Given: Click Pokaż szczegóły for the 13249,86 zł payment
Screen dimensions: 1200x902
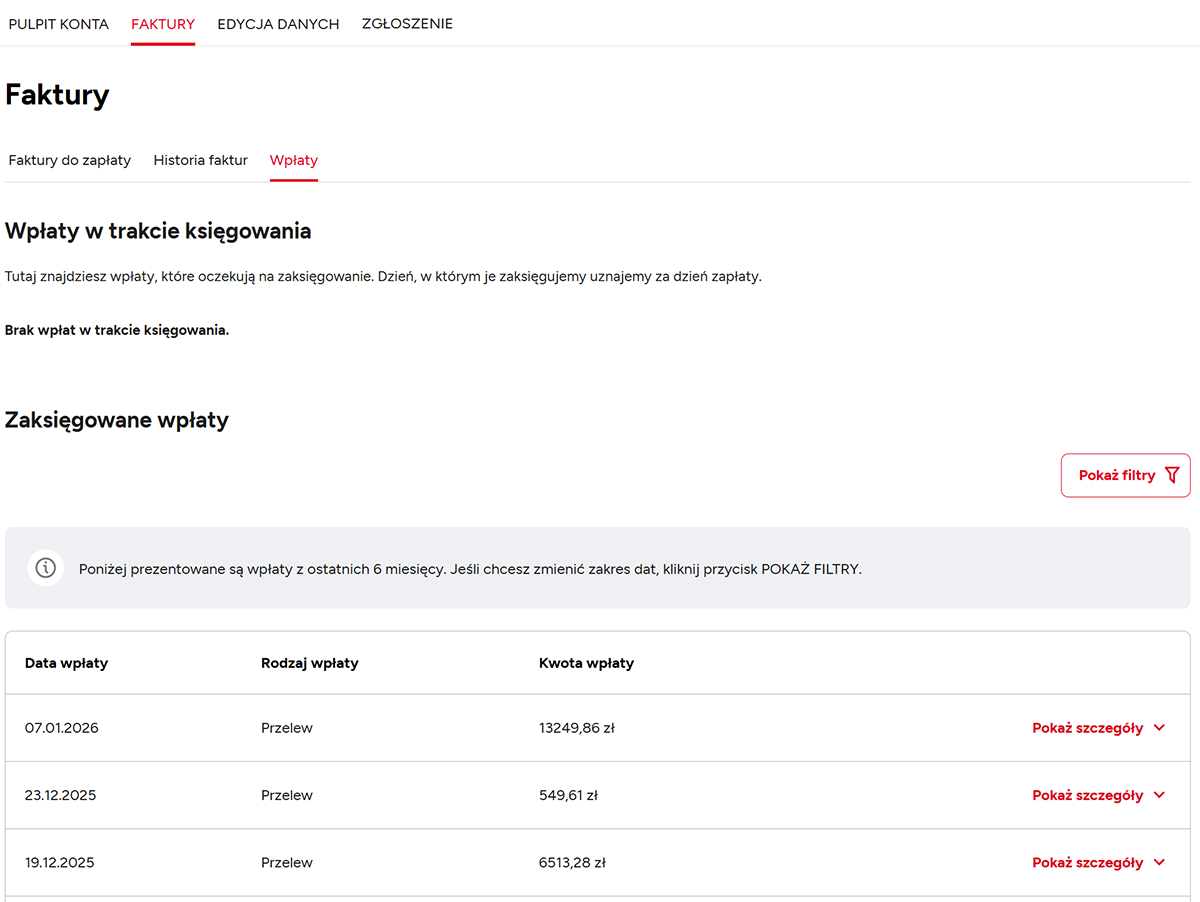Looking at the screenshot, I should (1087, 728).
